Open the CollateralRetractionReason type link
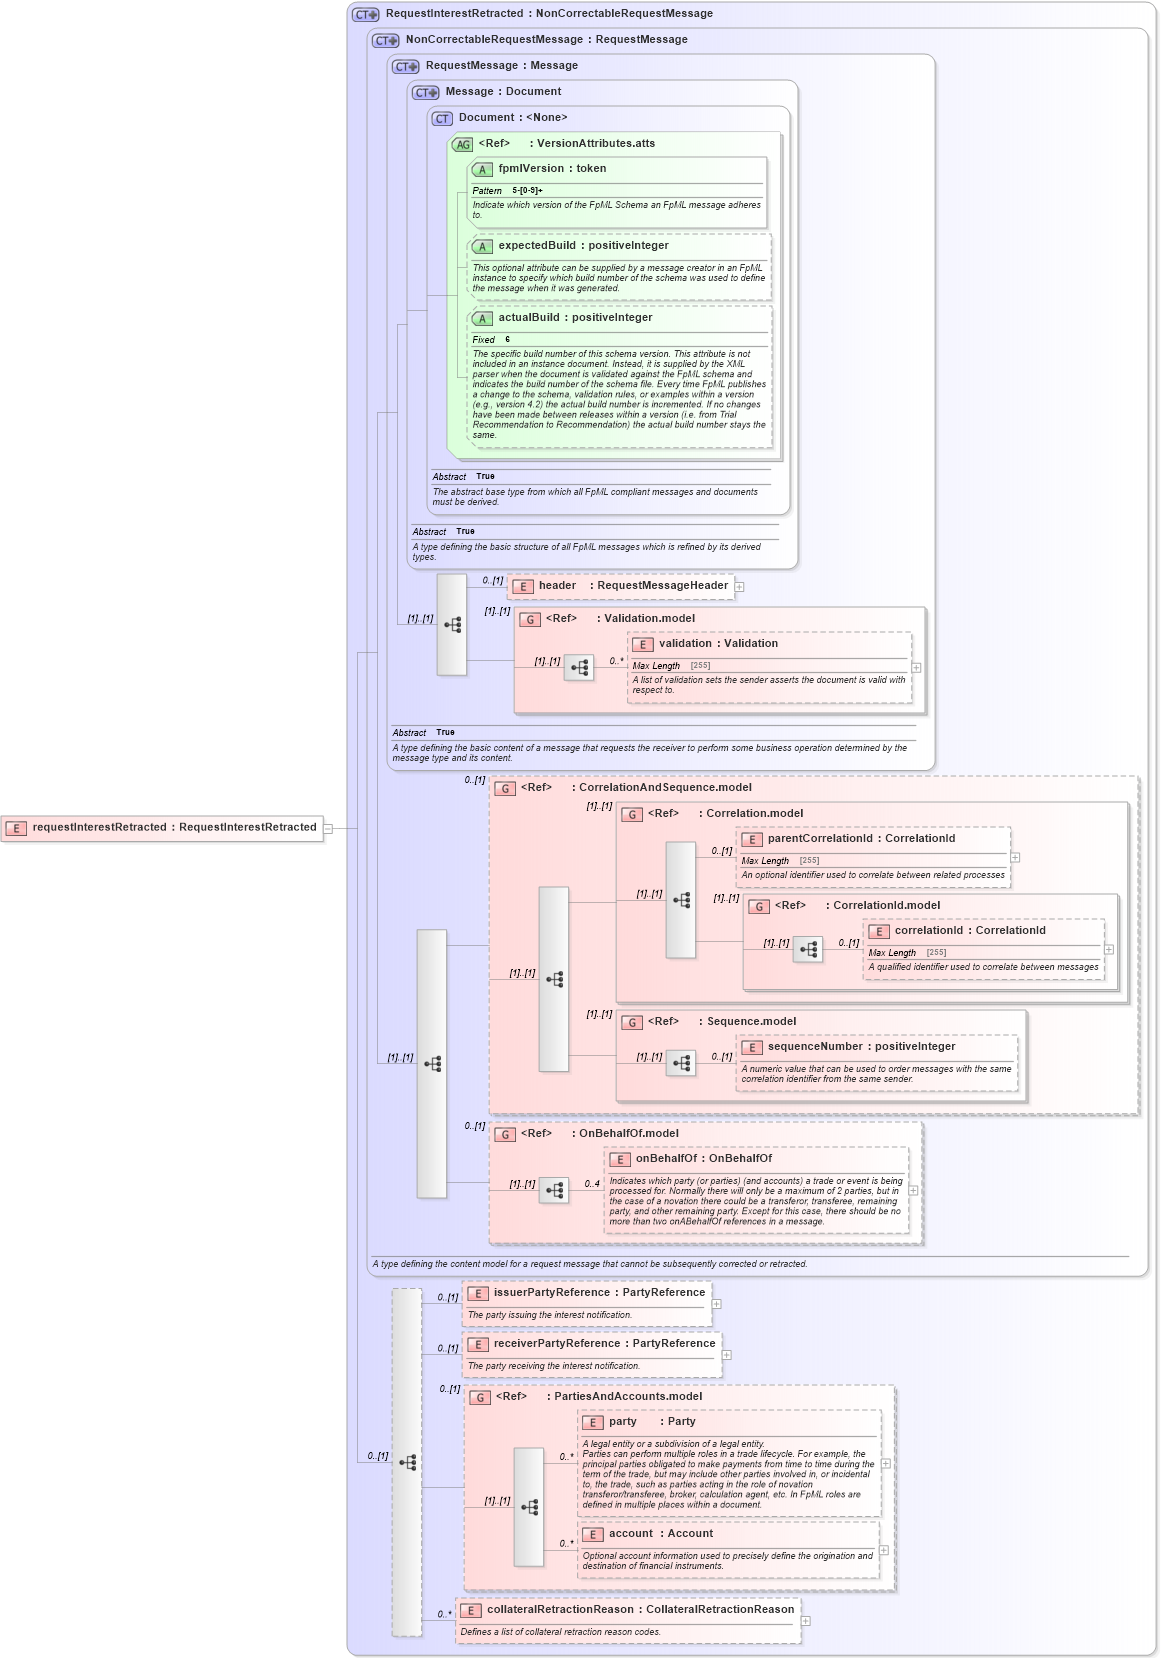This screenshot has height=1658, width=1161. (x=720, y=1610)
